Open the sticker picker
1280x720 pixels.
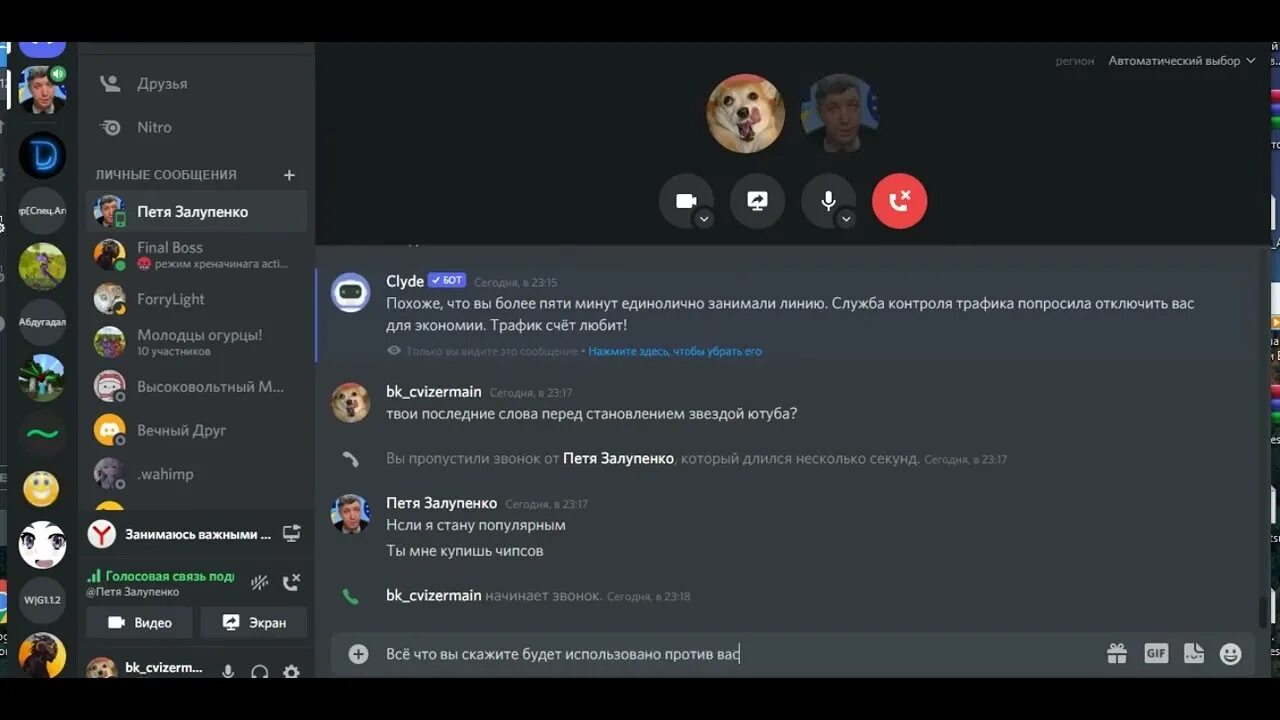1194,654
